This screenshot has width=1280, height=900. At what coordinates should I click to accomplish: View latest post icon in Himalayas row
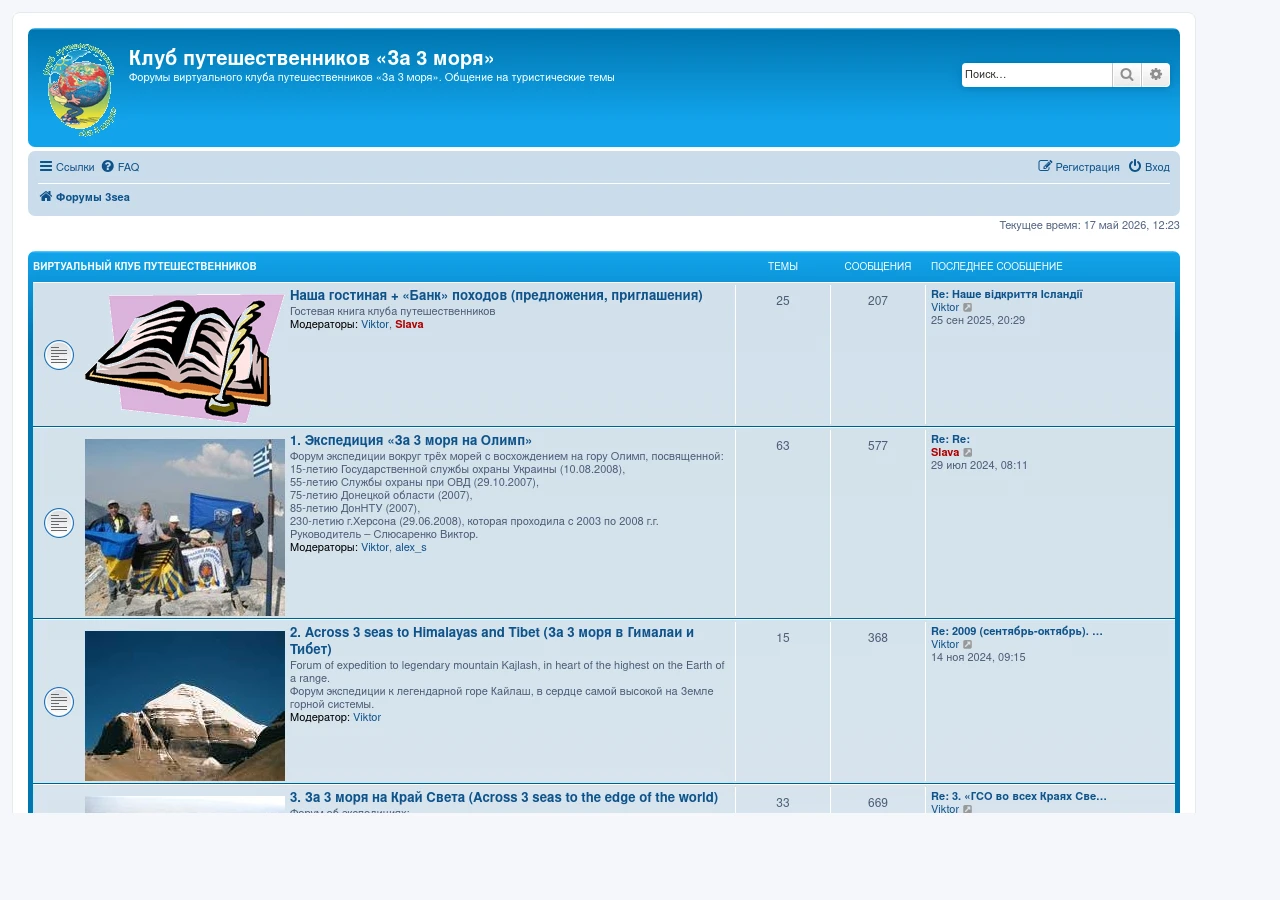[x=968, y=645]
